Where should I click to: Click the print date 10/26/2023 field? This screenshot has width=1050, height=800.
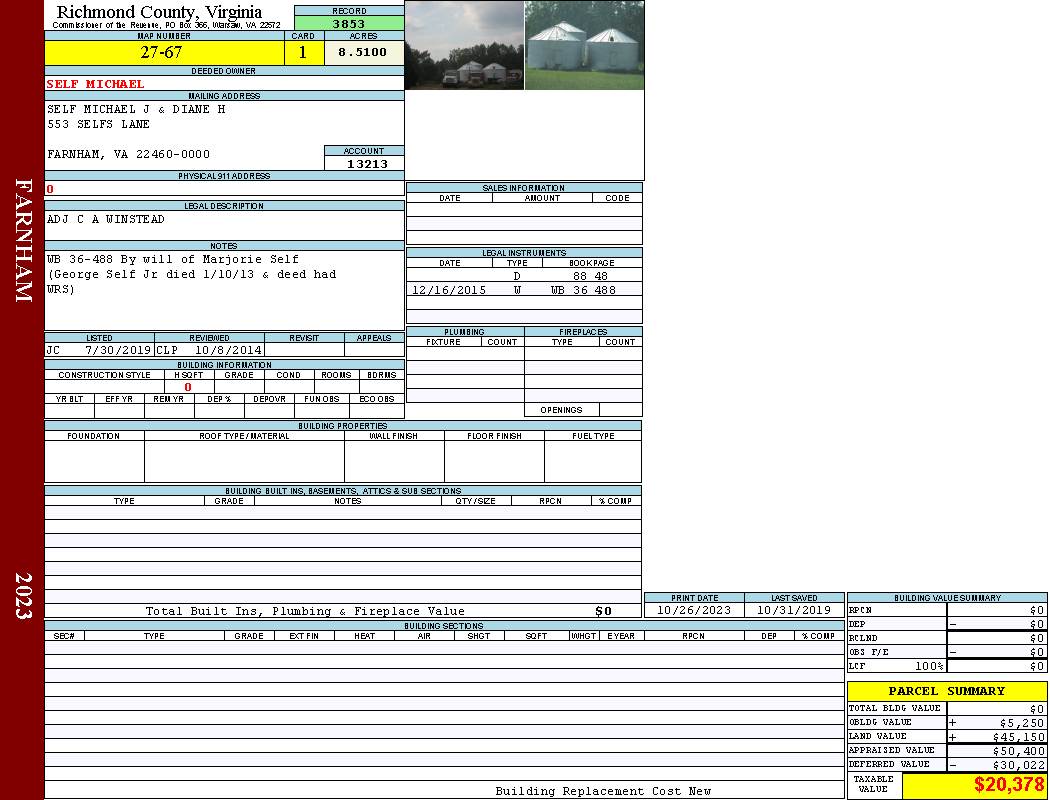[694, 610]
